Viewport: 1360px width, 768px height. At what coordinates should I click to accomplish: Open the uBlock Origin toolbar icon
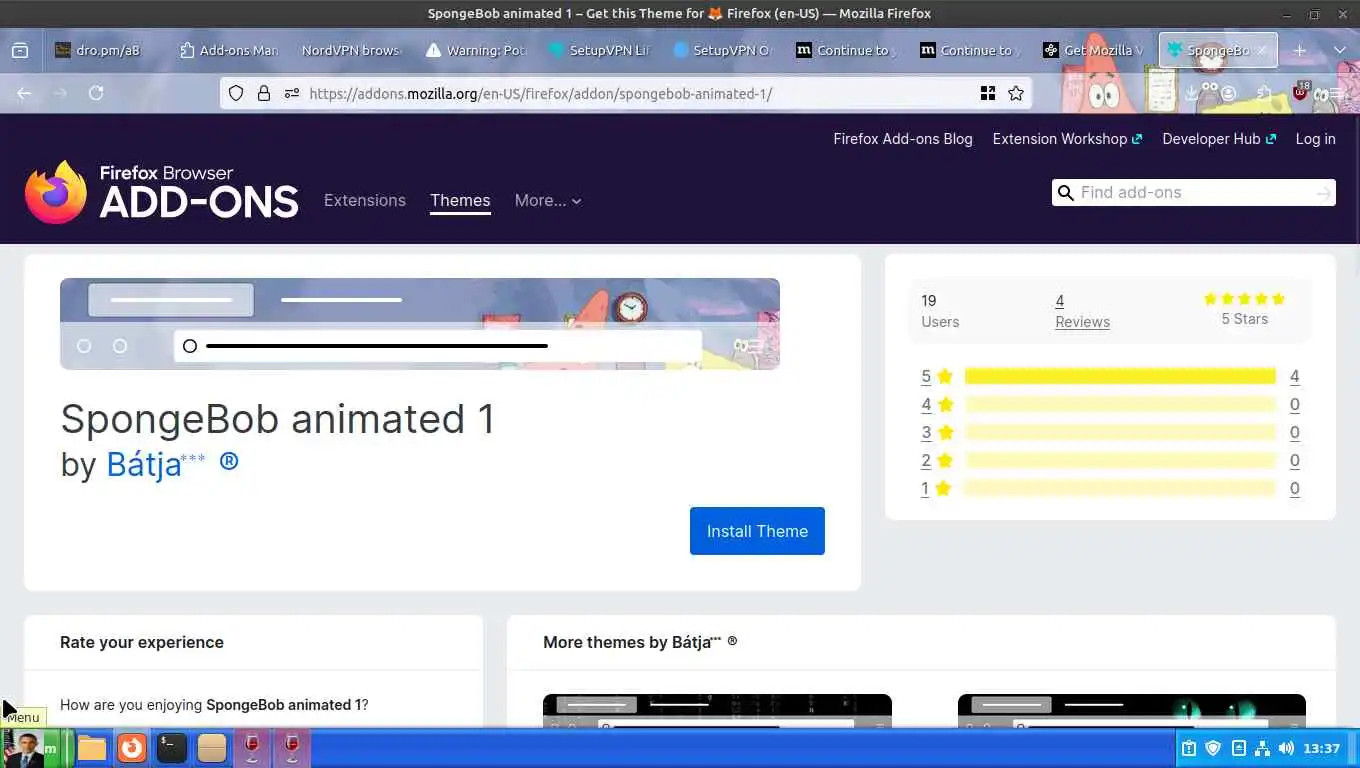pos(1300,93)
